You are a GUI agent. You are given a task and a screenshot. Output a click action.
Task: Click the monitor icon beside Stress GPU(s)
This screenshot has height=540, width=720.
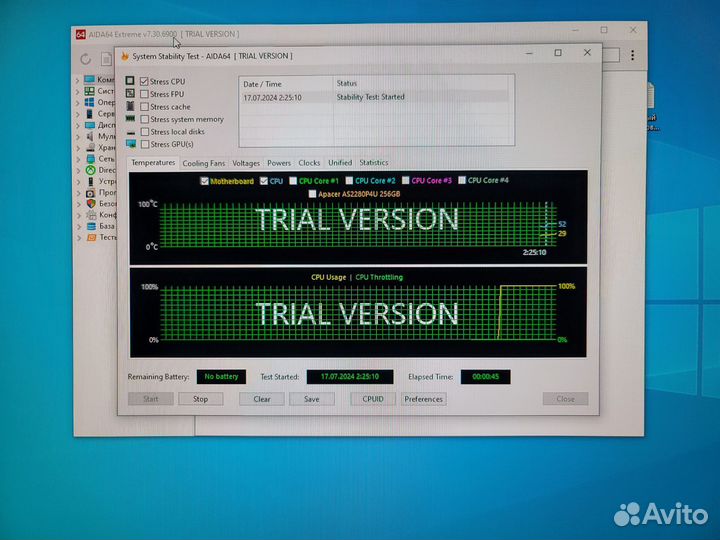pos(131,144)
